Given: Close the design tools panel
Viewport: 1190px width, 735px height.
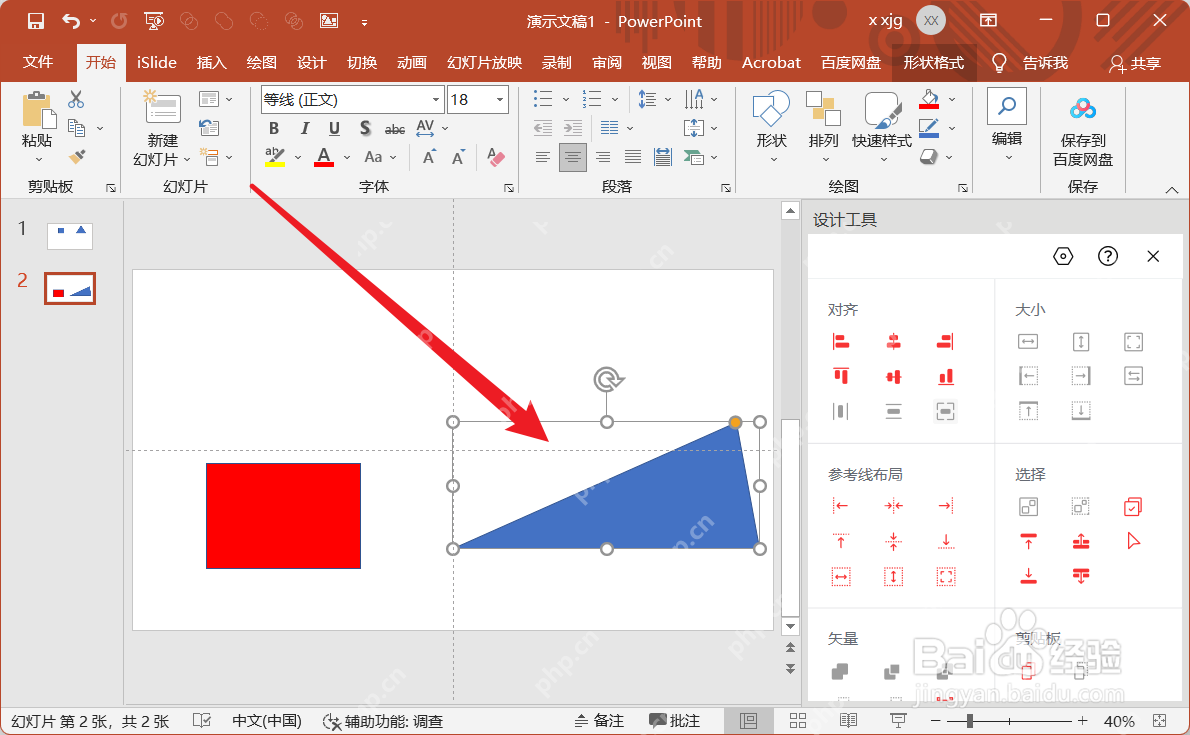Looking at the screenshot, I should tap(1153, 257).
